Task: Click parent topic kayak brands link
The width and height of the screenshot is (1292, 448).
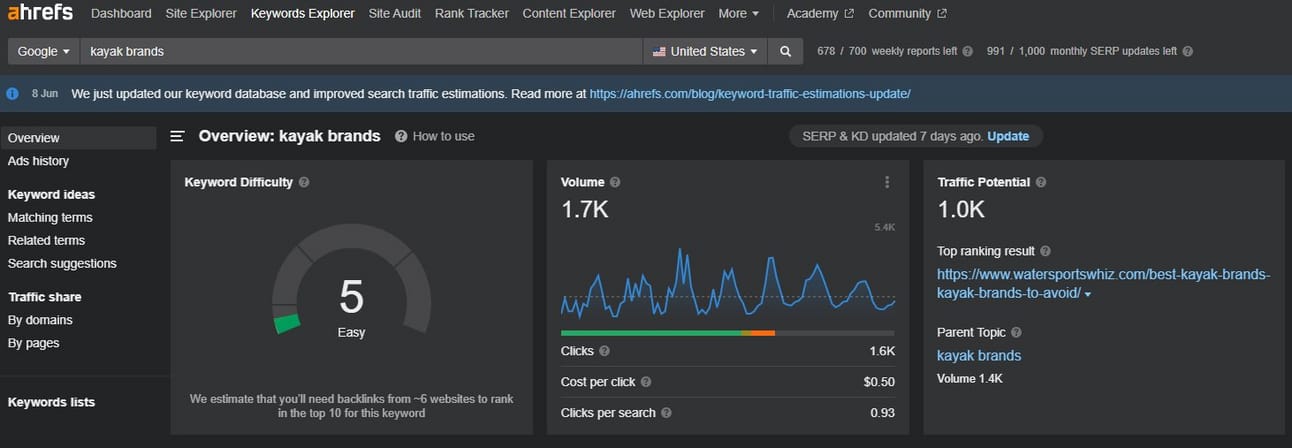Action: (979, 355)
